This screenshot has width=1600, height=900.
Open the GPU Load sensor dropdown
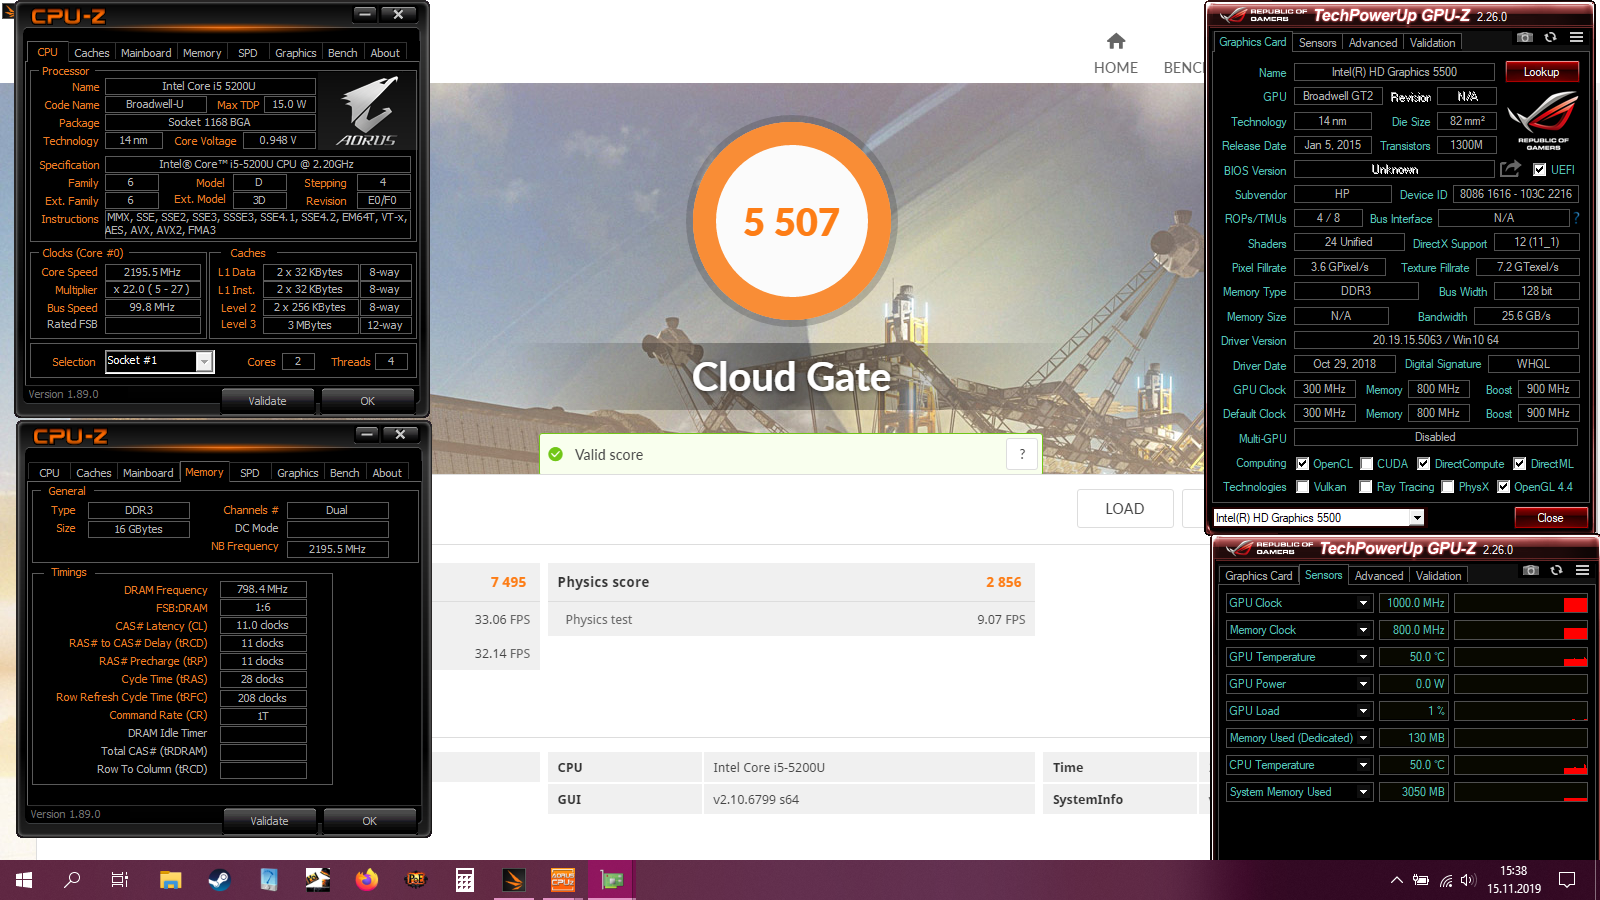[x=1363, y=711]
